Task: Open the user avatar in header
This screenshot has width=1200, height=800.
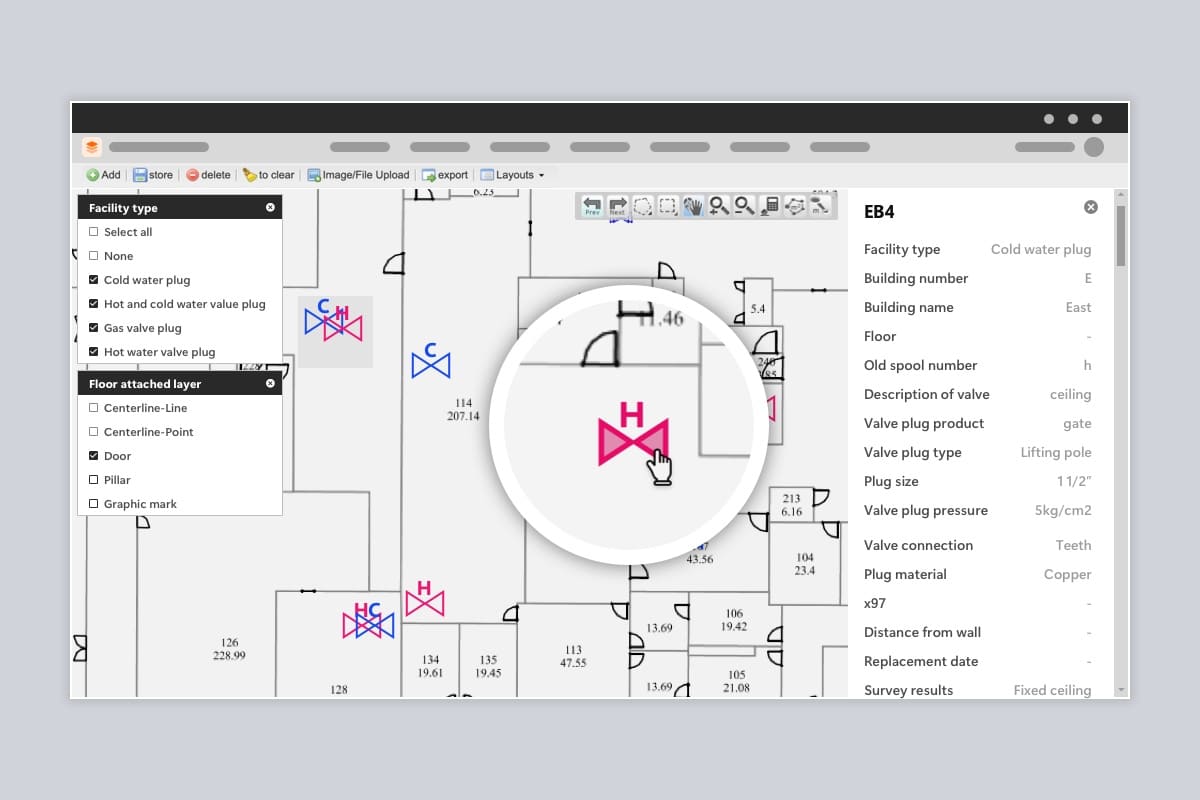Action: pyautogui.click(x=1094, y=147)
